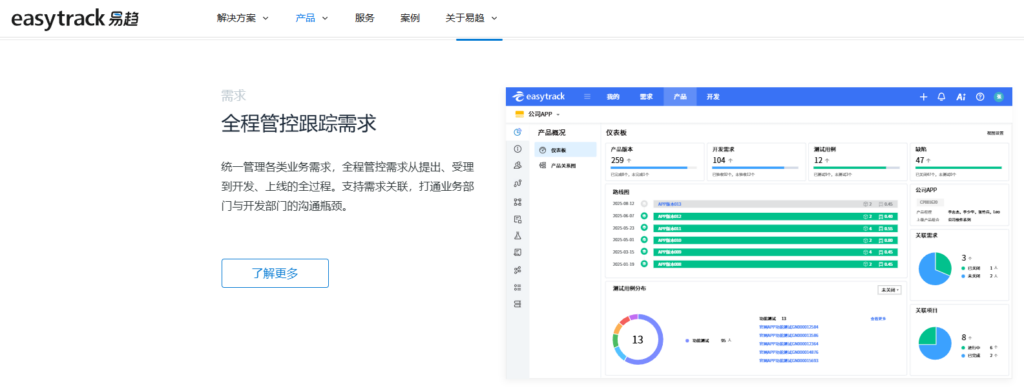Switch to the 开发 tab in dashboard
The height and width of the screenshot is (390, 1024).
coord(713,97)
